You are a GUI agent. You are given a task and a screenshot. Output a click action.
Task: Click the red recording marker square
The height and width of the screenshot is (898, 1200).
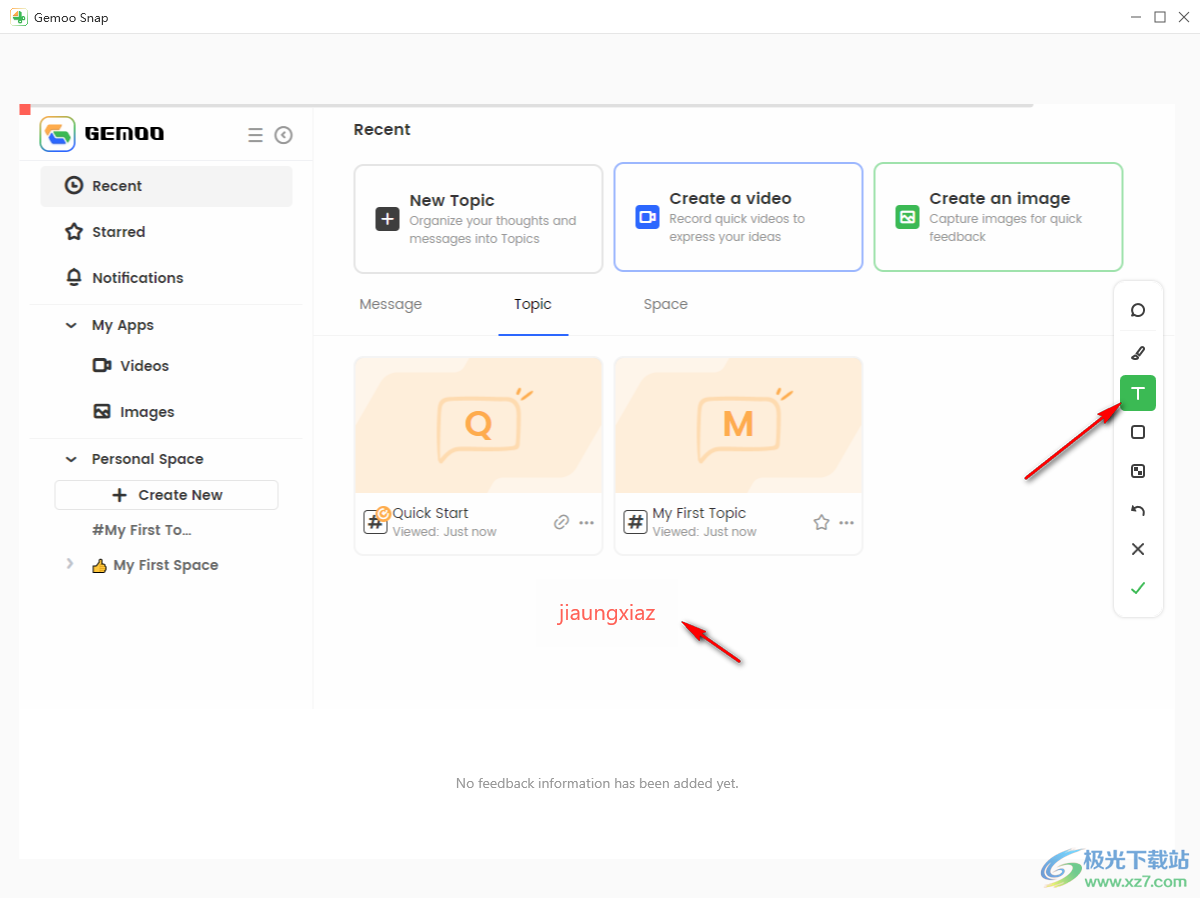tap(25, 109)
